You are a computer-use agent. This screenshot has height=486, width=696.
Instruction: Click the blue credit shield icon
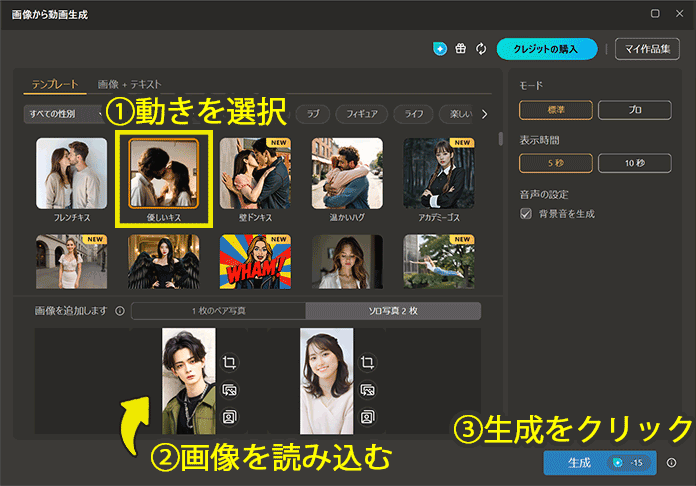439,48
